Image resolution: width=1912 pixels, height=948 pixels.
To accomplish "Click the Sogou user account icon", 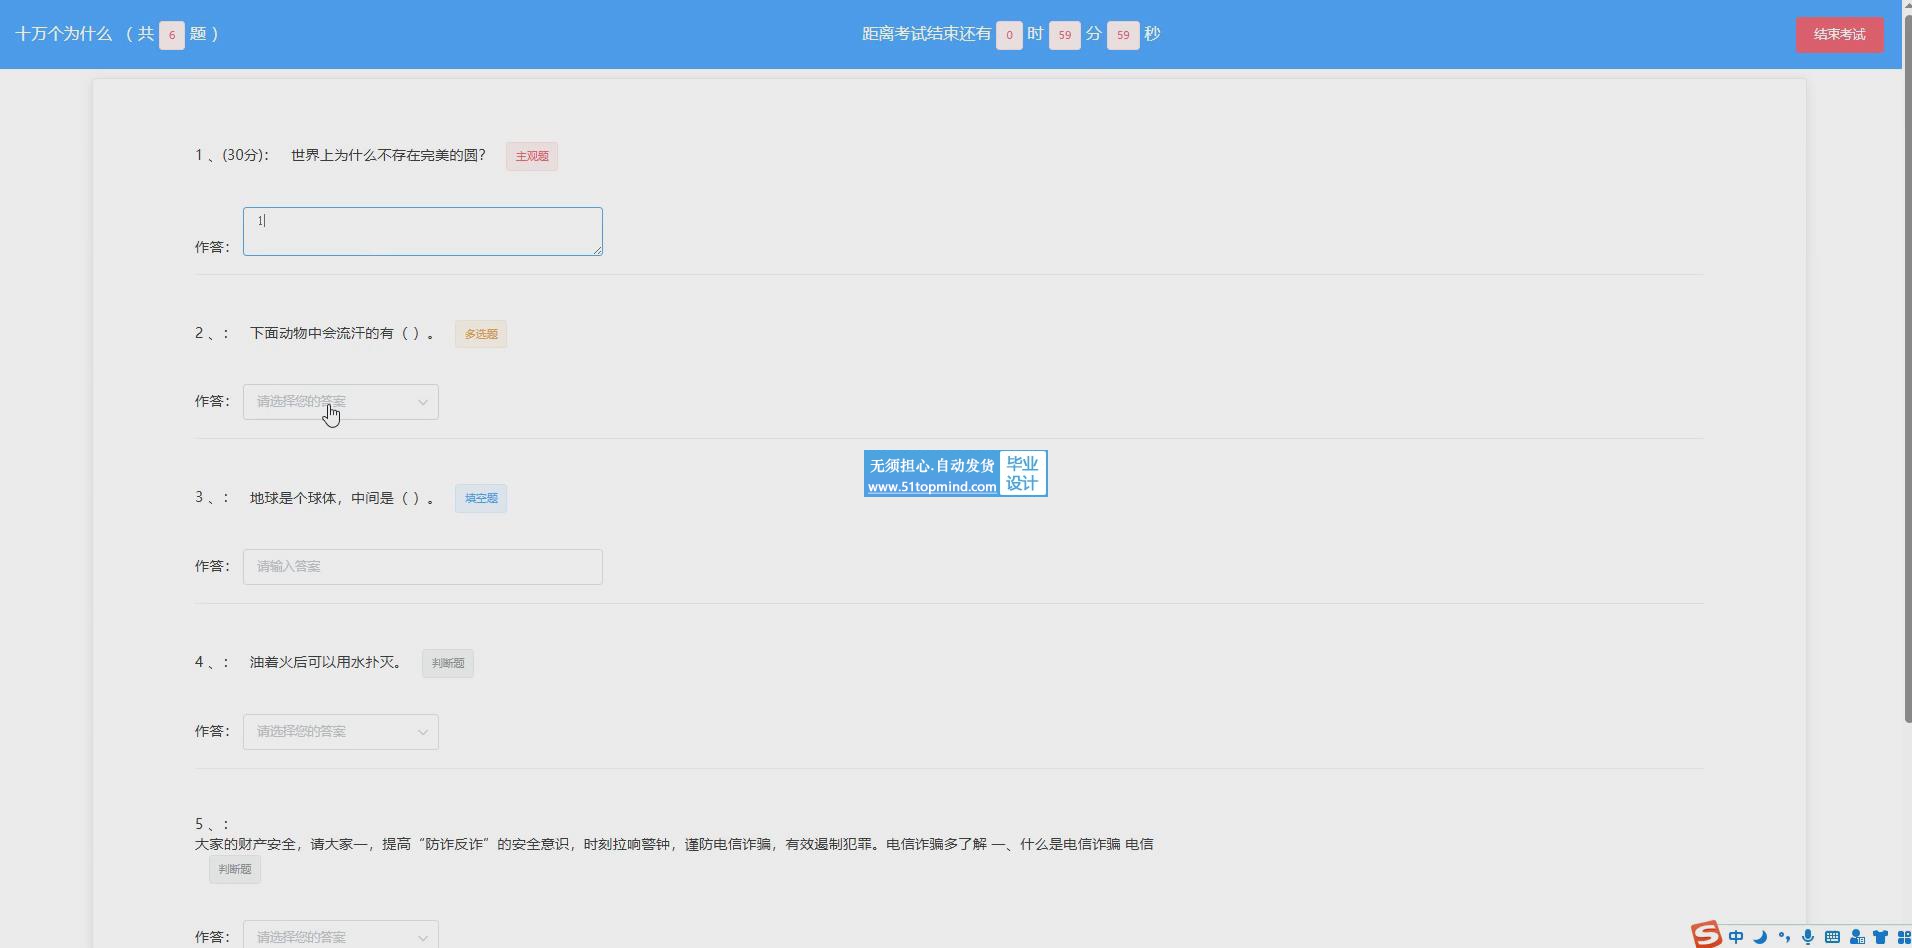I will [x=1857, y=937].
